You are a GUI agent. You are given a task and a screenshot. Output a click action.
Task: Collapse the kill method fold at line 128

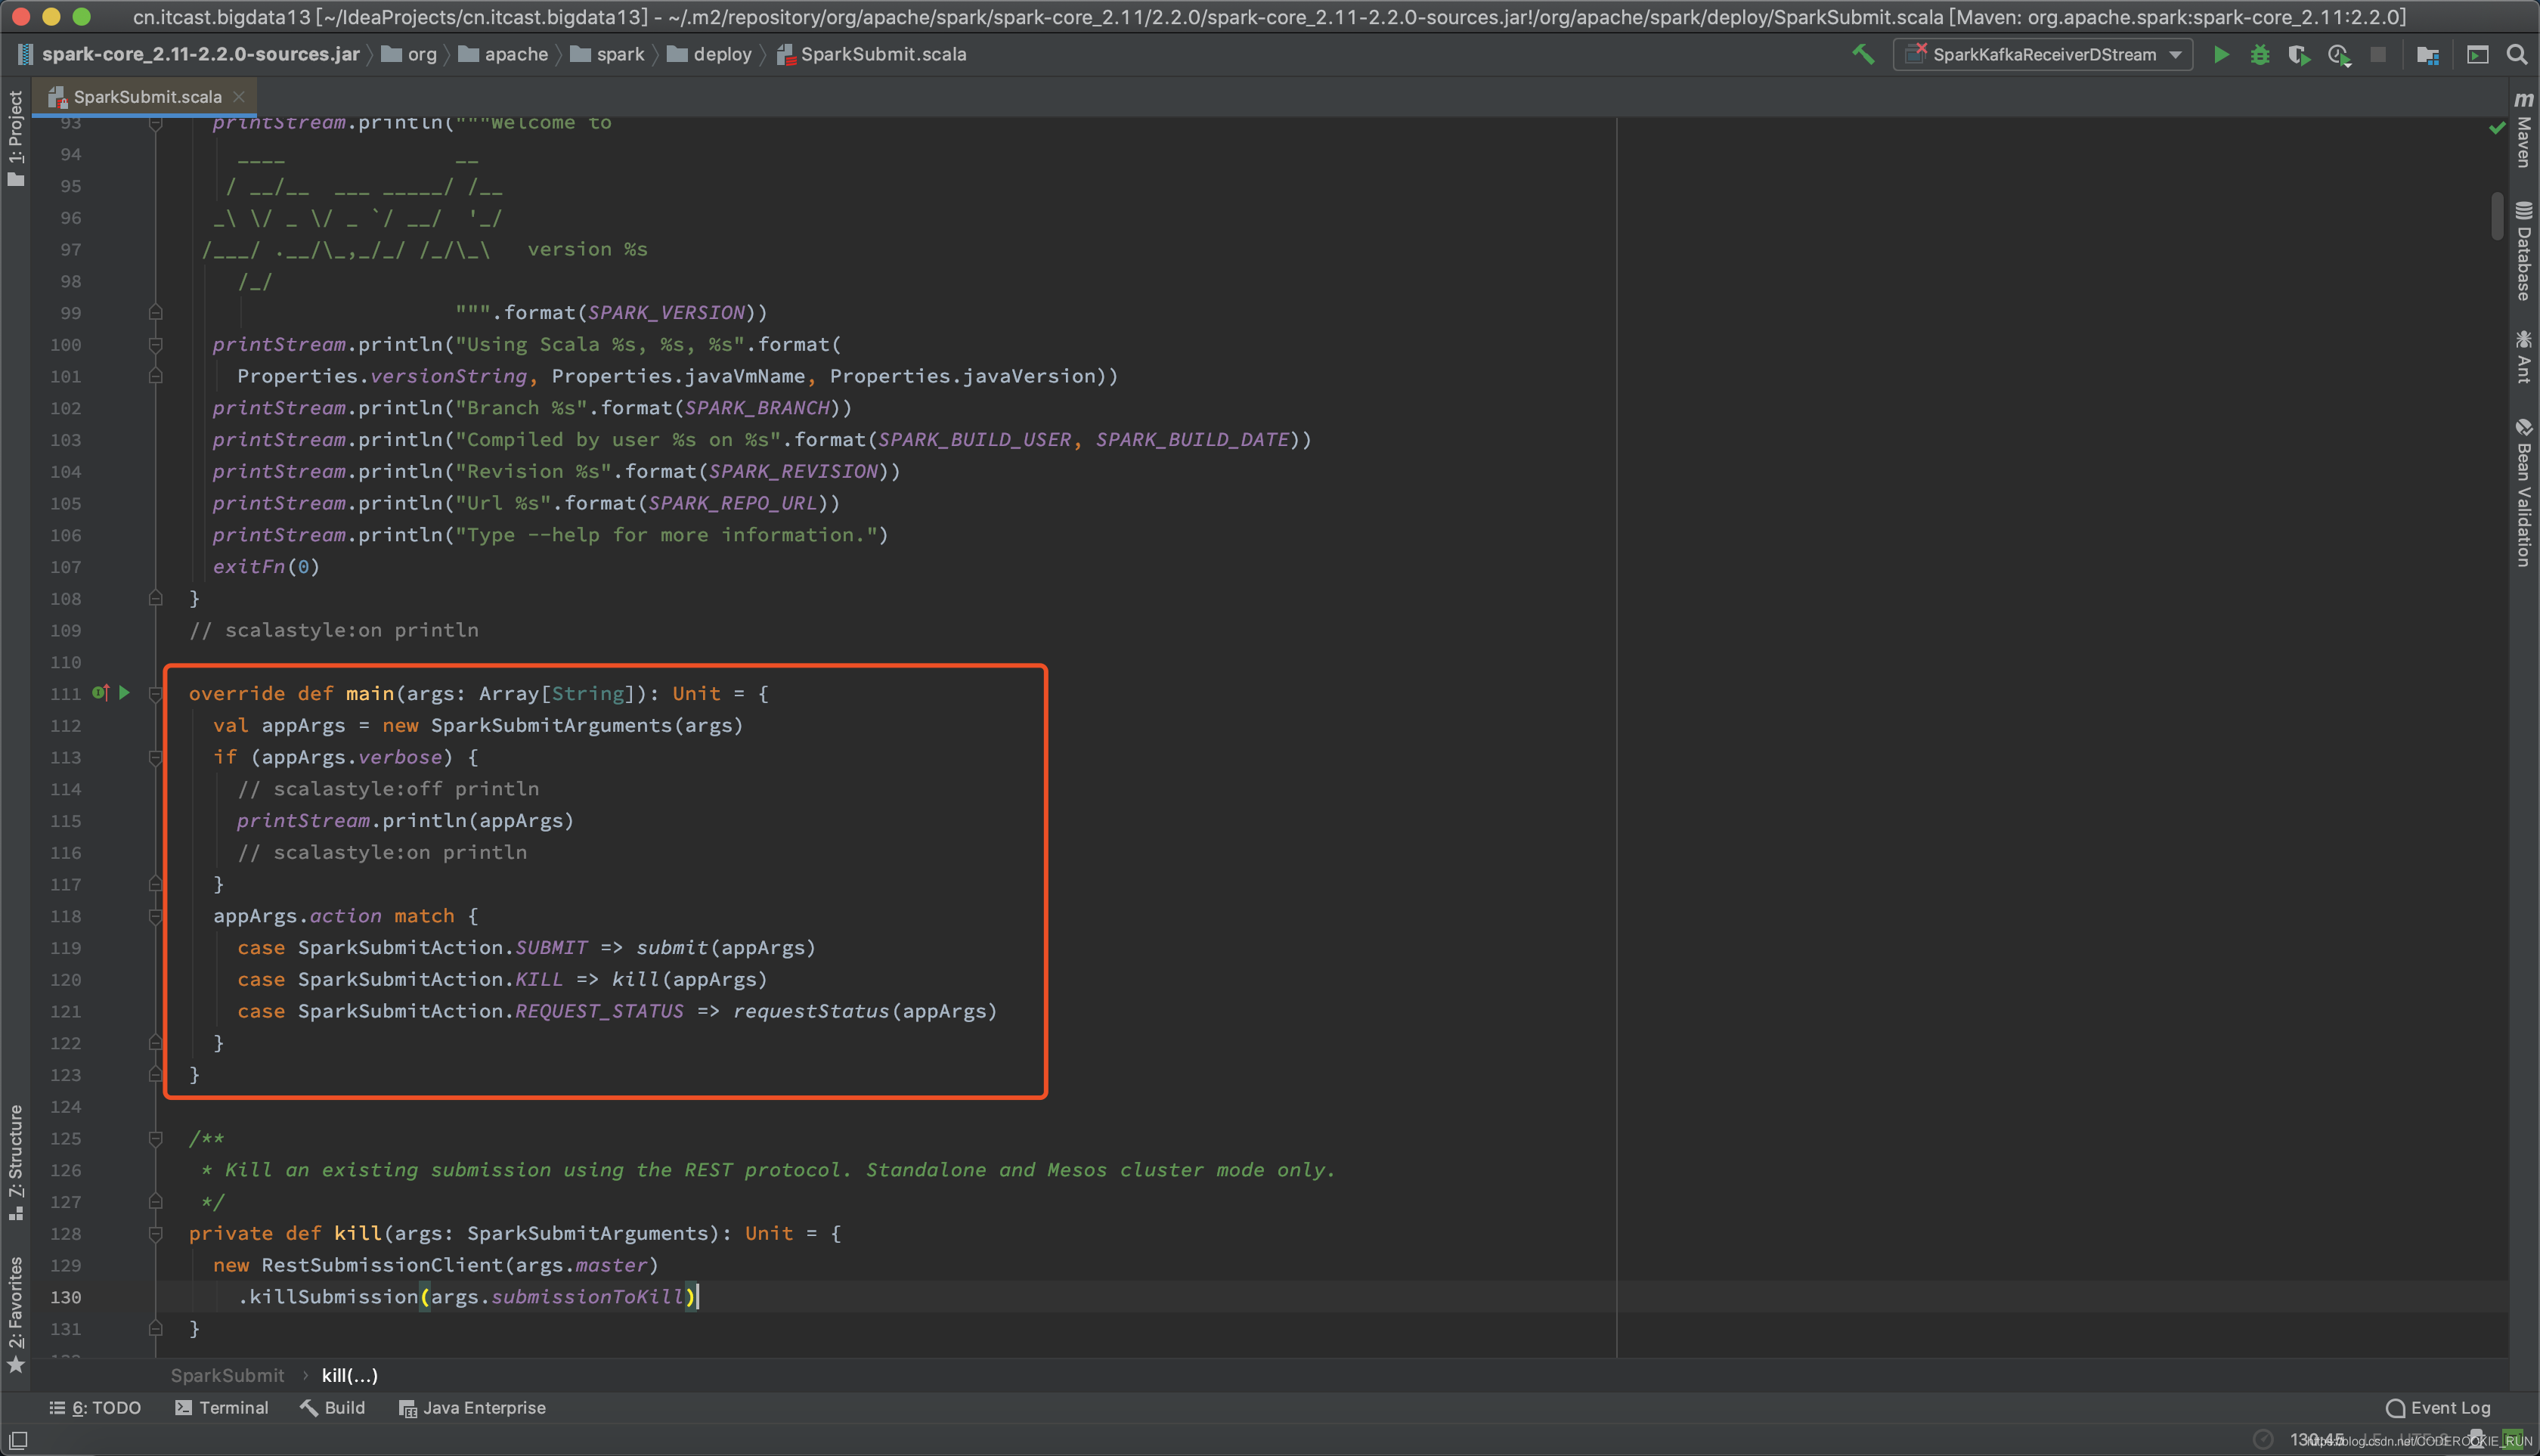point(155,1233)
